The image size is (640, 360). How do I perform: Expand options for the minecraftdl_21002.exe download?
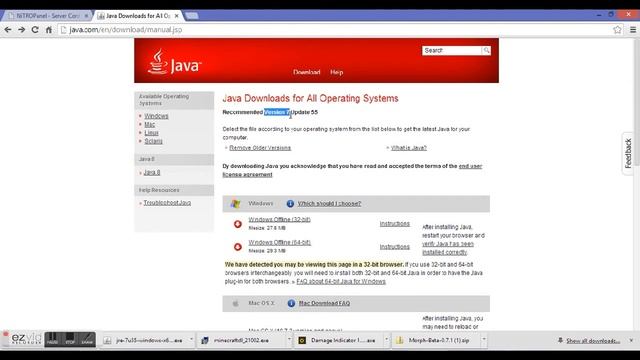pyautogui.click(x=289, y=340)
